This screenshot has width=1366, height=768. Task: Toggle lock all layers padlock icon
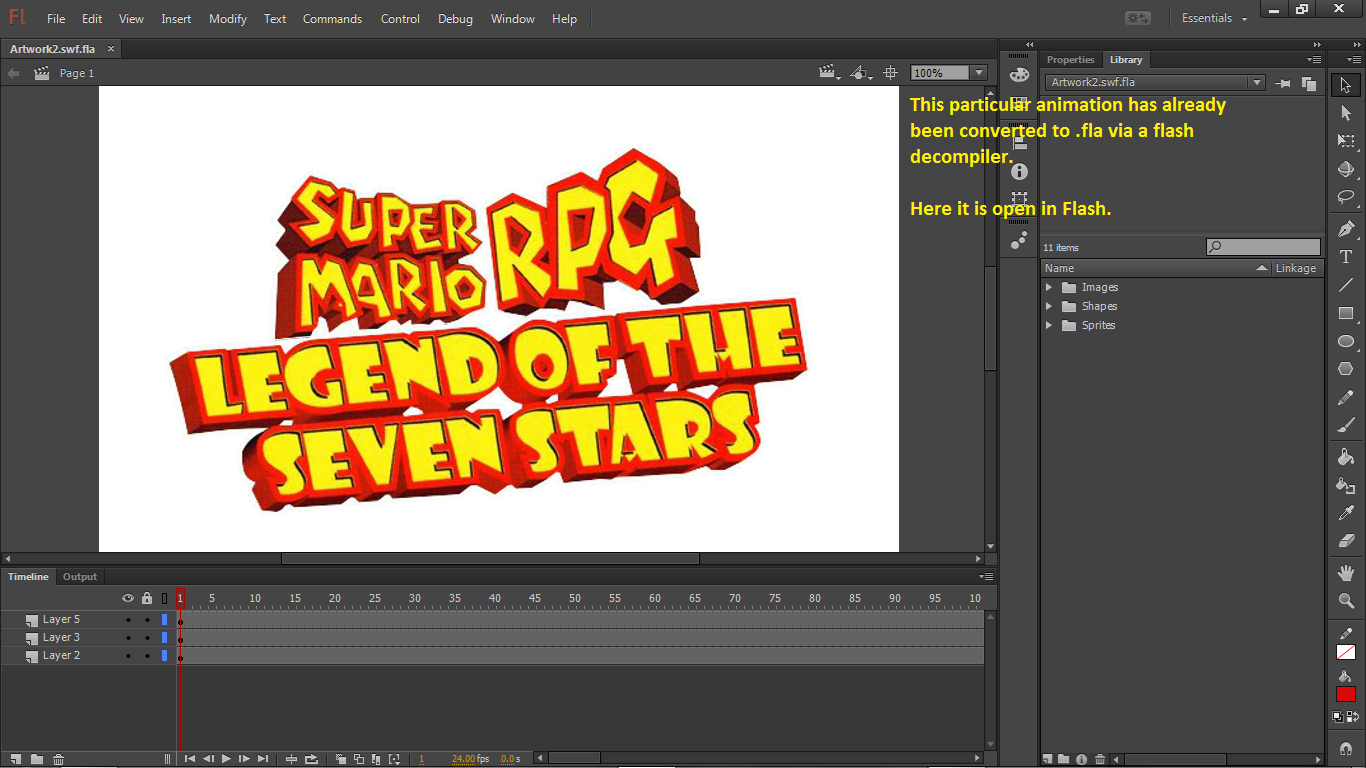147,598
